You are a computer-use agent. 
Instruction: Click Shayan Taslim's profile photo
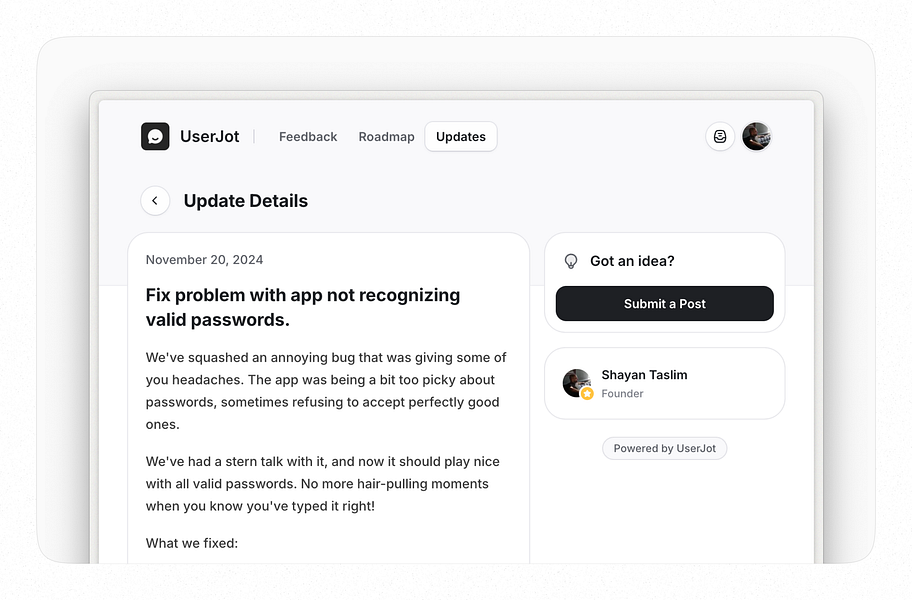tap(577, 383)
